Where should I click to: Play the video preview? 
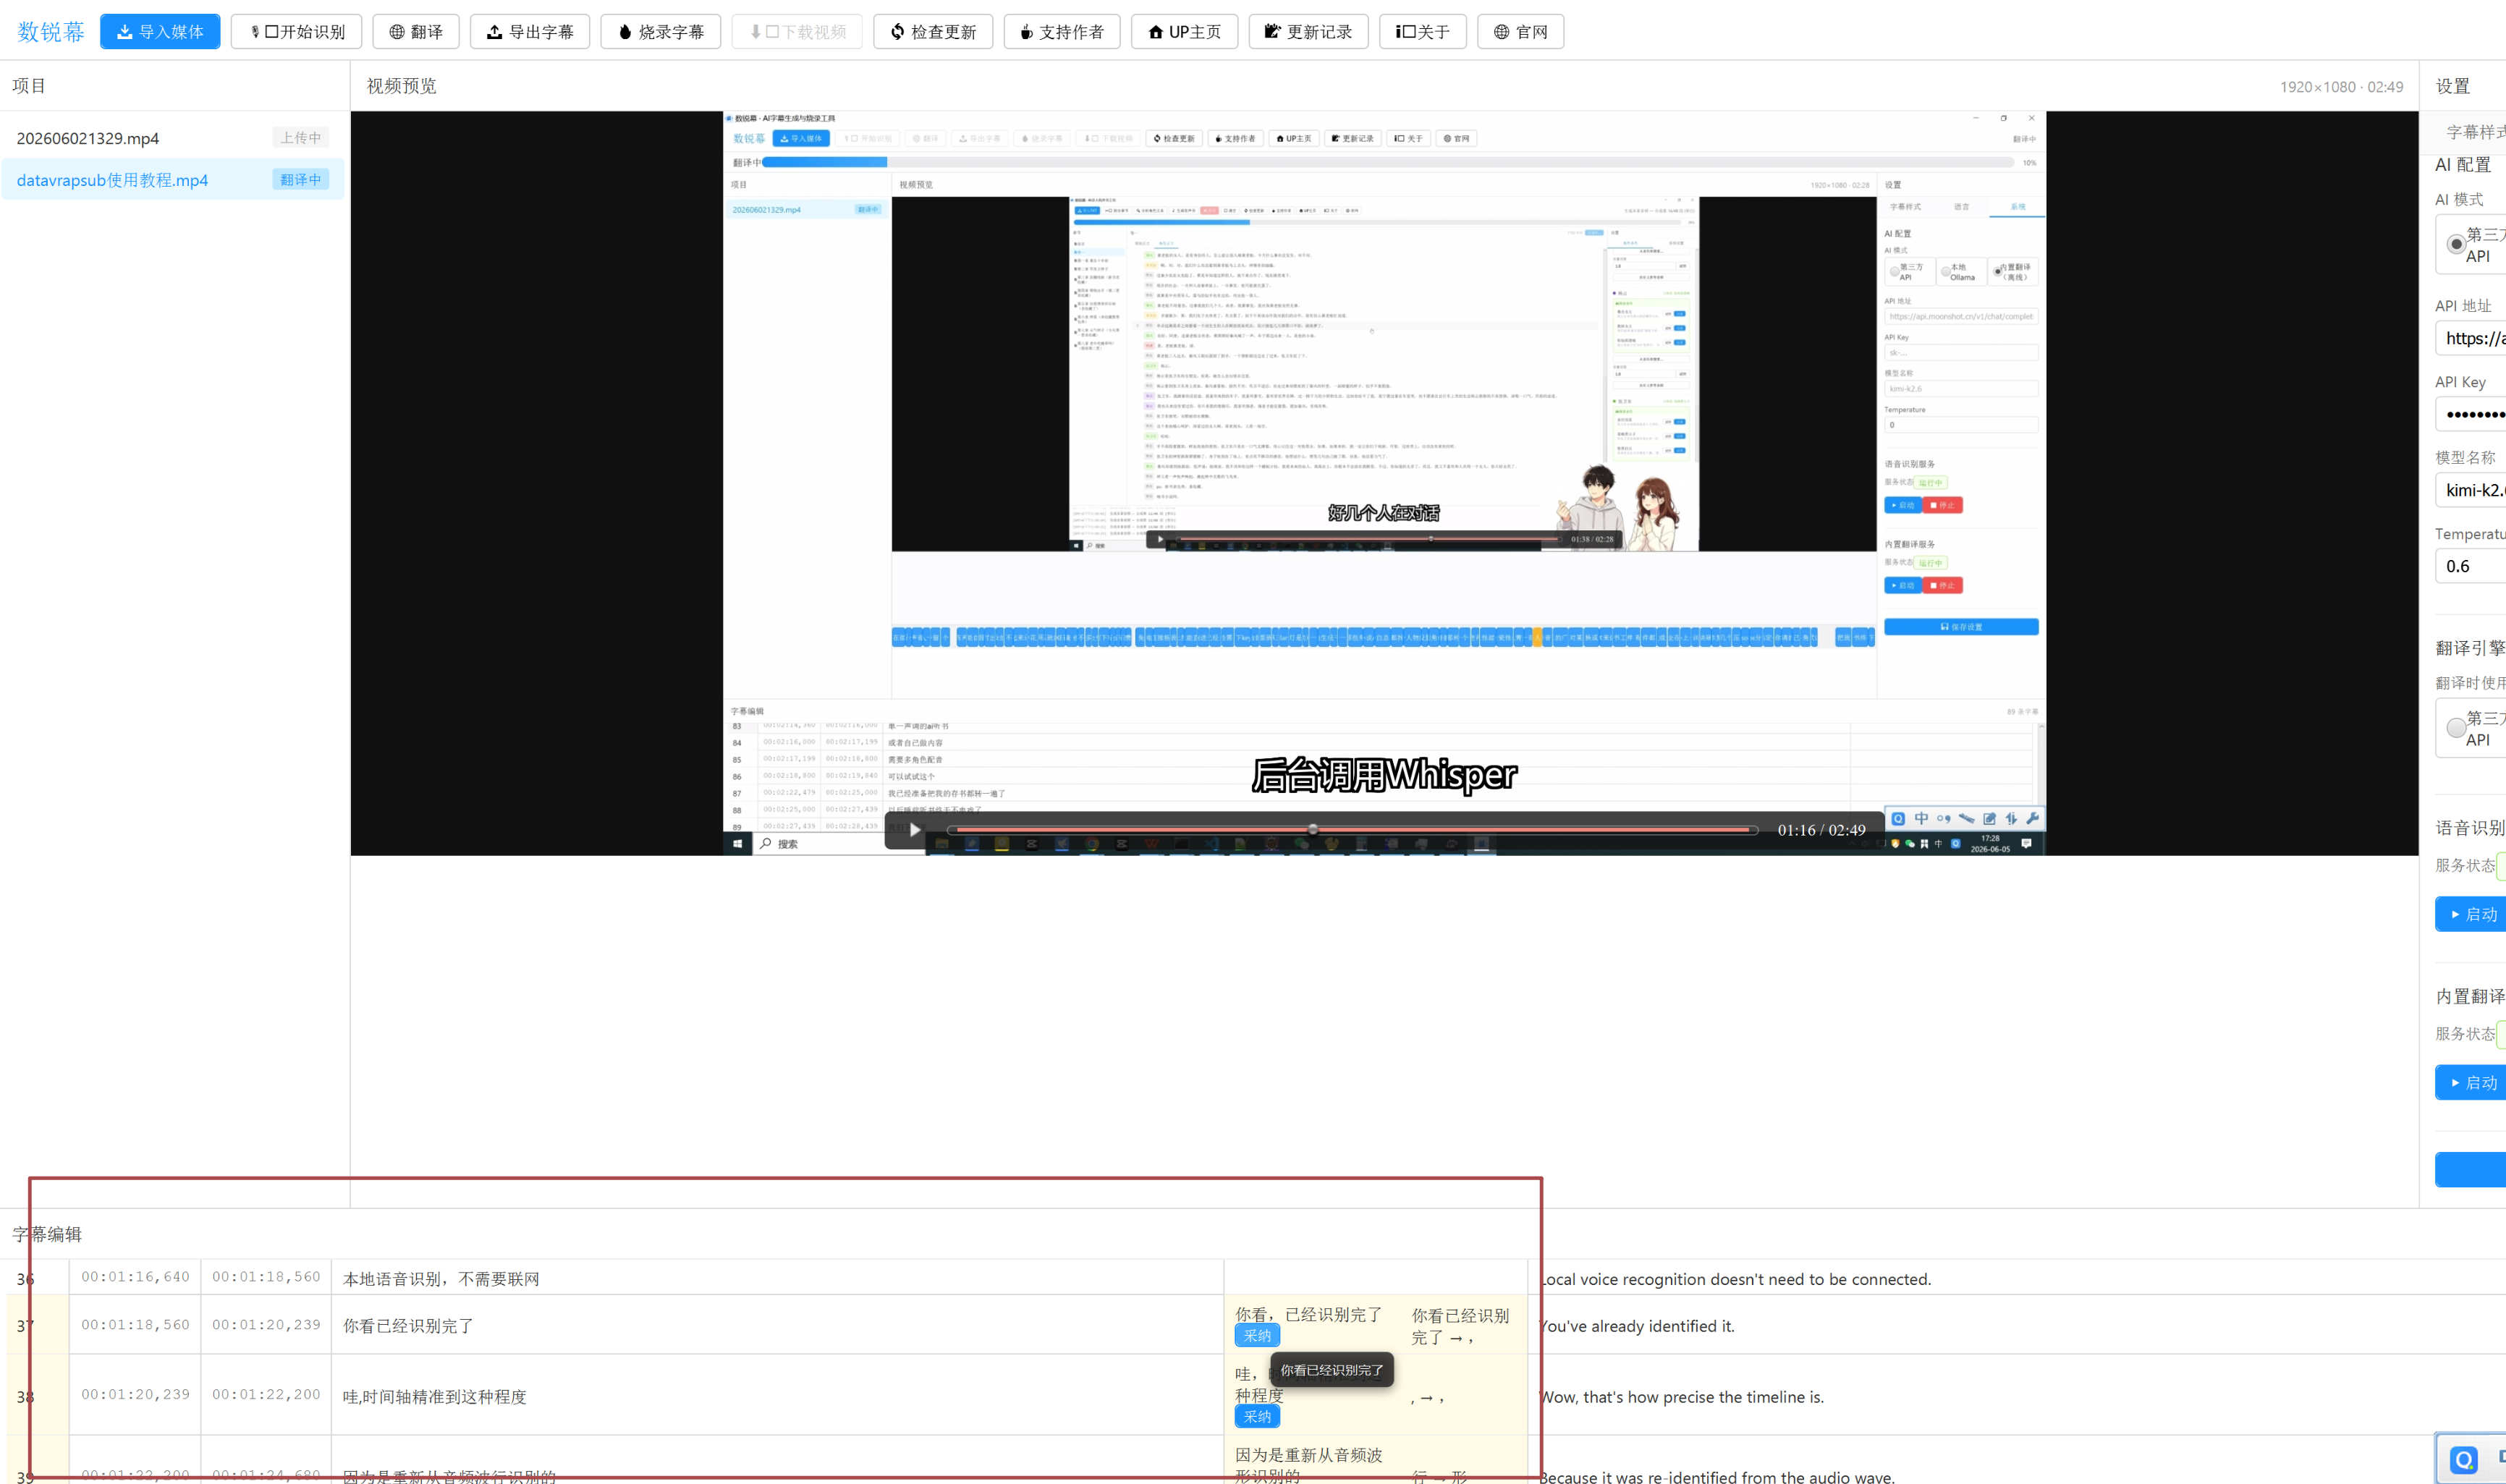(914, 830)
